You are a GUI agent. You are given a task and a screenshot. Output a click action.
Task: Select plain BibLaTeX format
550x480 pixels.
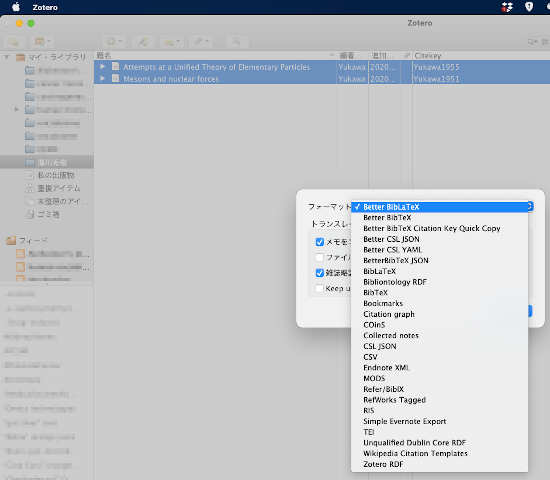(439, 271)
